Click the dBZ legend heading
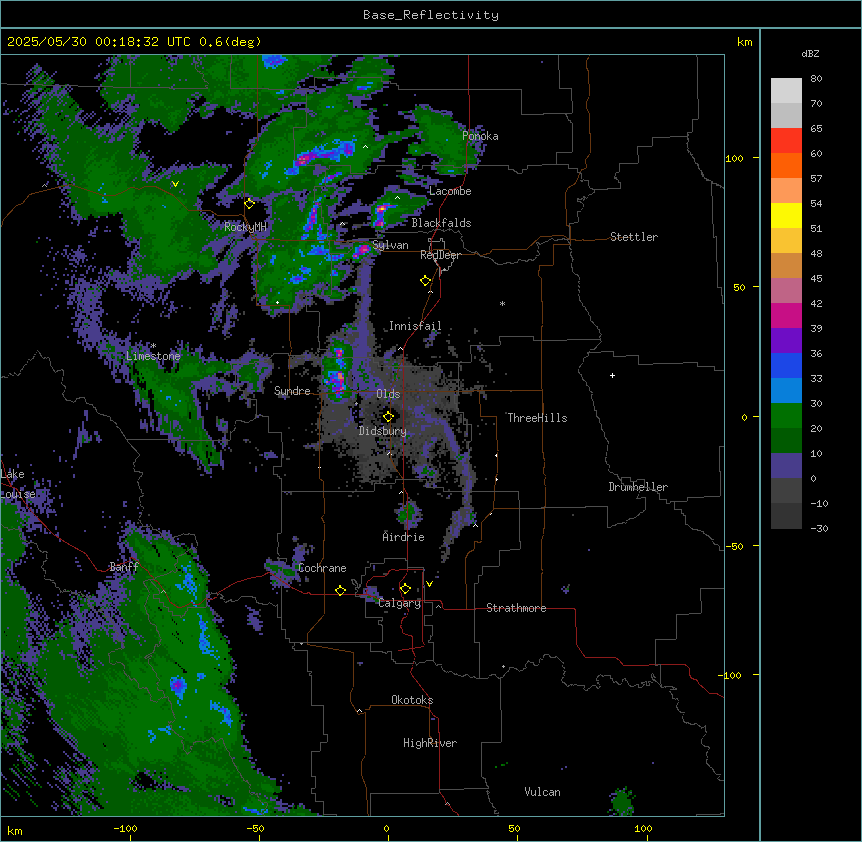 (x=810, y=54)
